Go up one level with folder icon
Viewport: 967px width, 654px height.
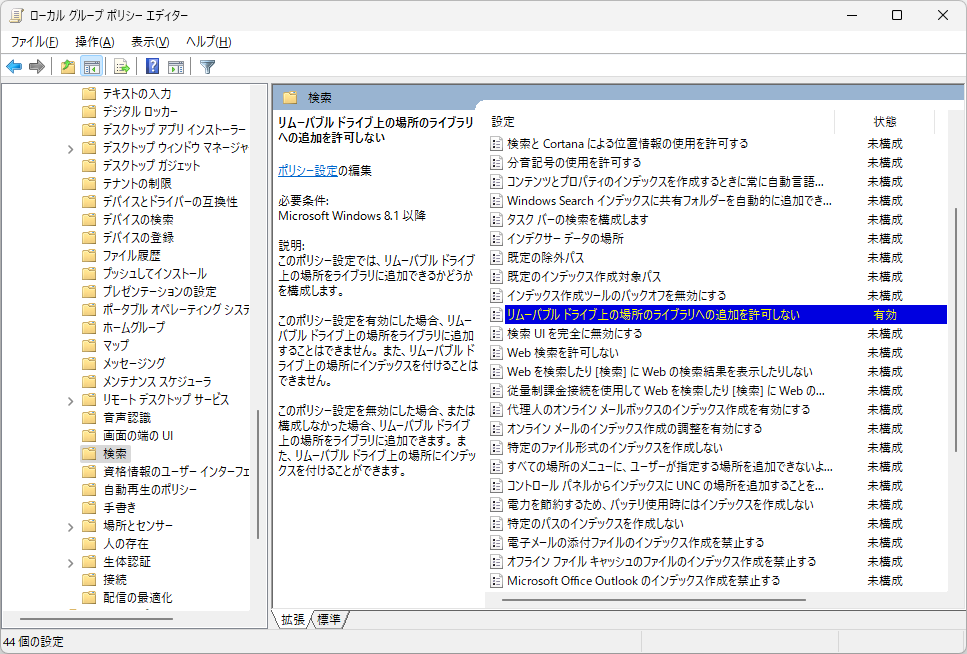[68, 67]
